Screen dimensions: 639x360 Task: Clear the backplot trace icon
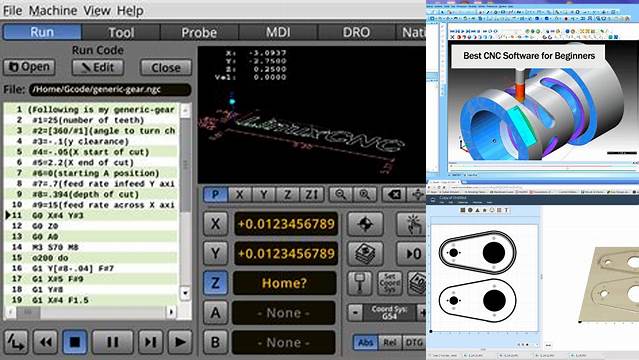(x=394, y=195)
